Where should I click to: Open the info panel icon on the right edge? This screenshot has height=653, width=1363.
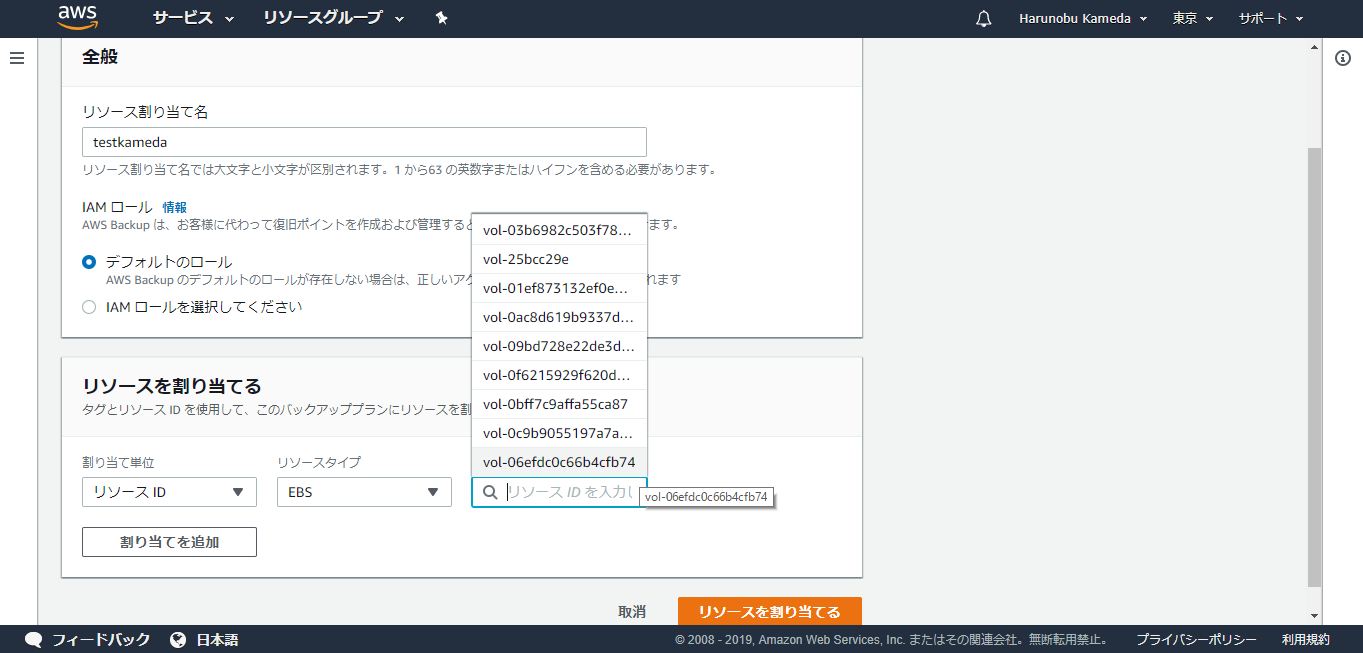pyautogui.click(x=1343, y=58)
